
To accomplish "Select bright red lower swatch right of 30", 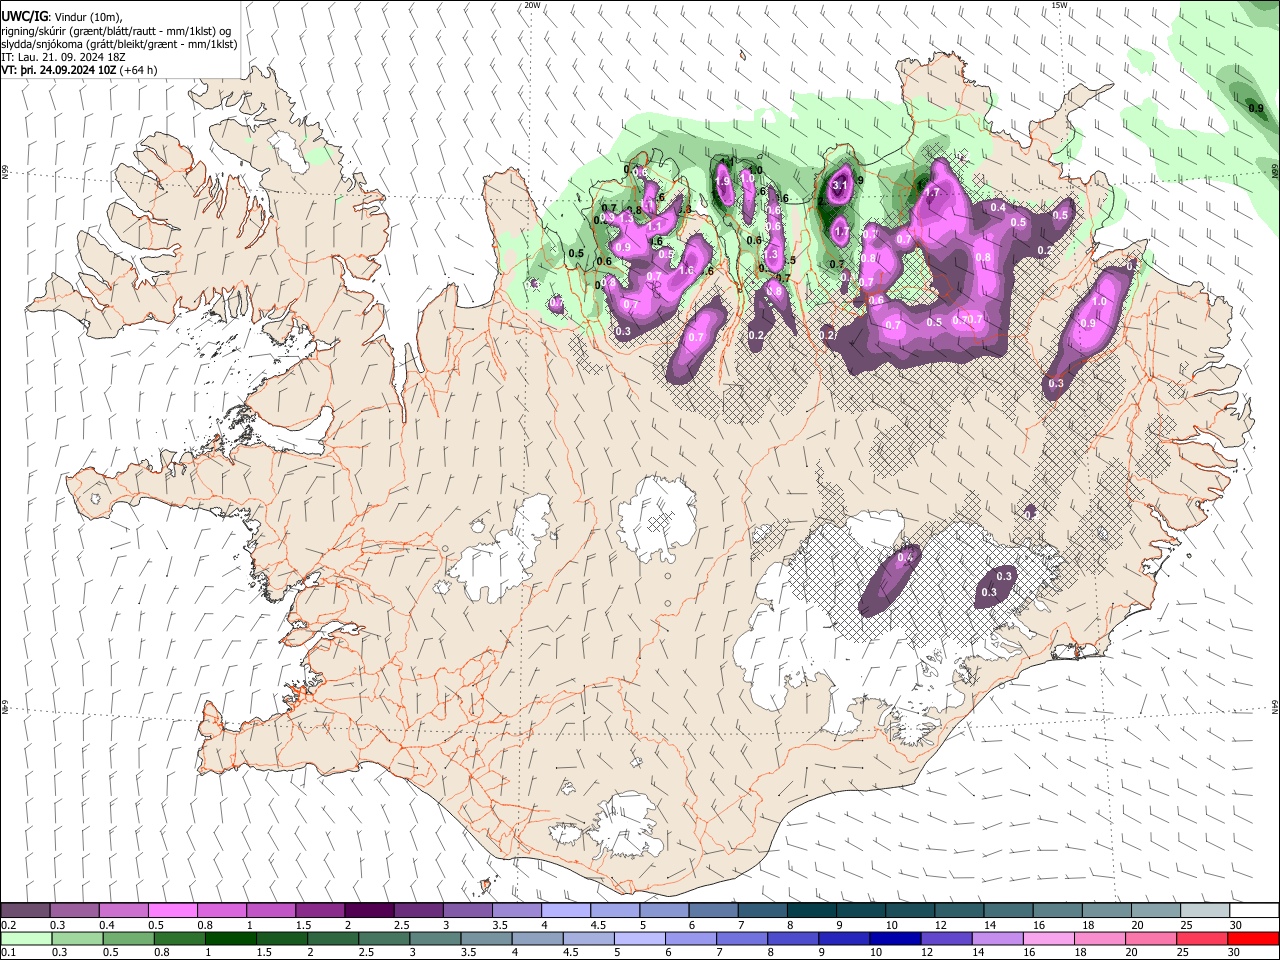I will click(x=1254, y=938).
